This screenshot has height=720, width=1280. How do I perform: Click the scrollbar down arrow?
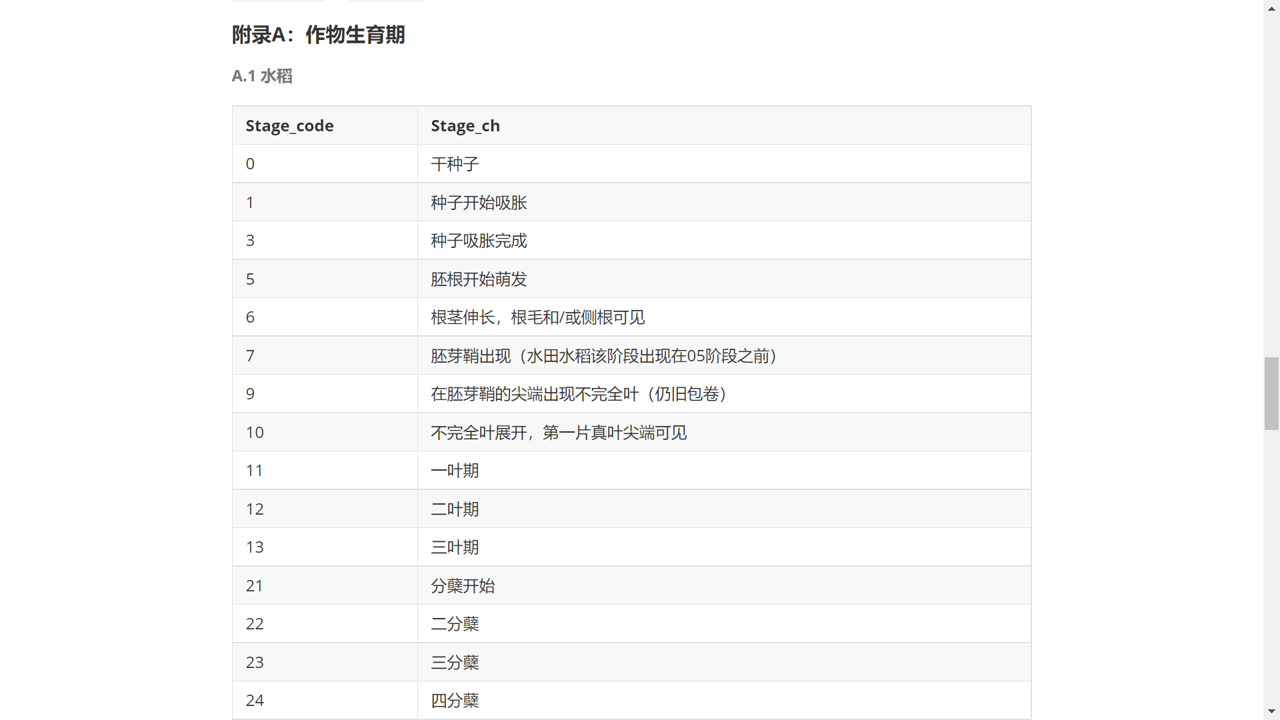click(1271, 711)
